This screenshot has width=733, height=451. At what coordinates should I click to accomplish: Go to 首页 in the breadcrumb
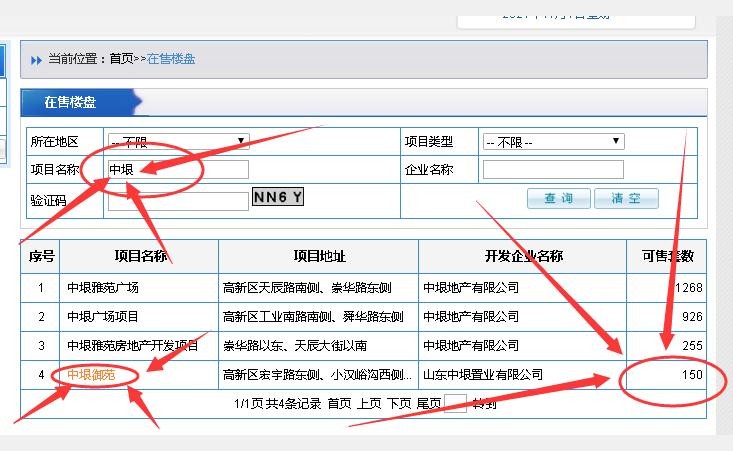[121, 59]
